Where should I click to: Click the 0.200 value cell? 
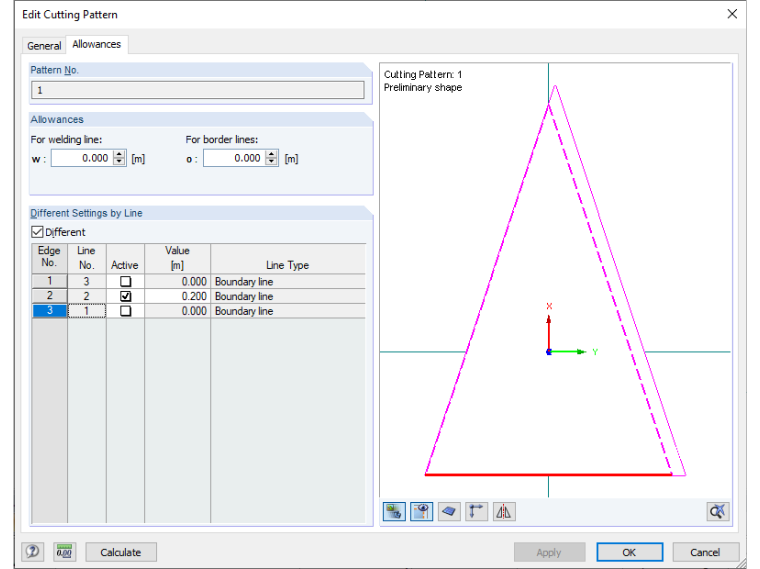coord(177,296)
